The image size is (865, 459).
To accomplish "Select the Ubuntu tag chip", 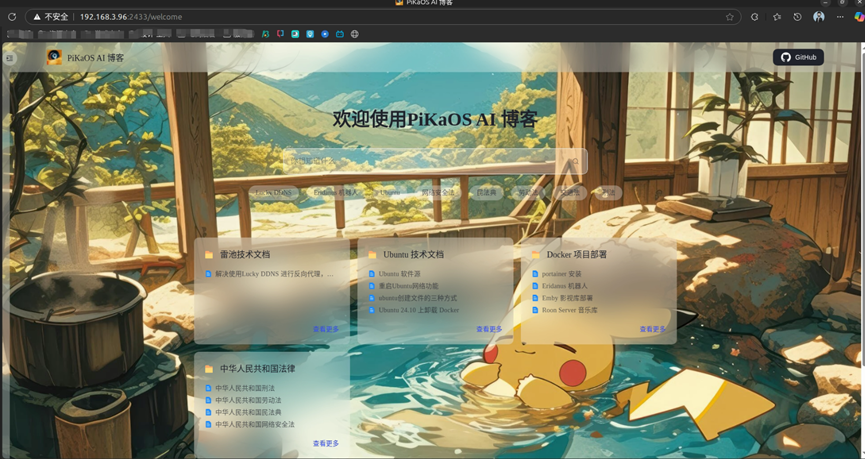I will click(x=390, y=193).
